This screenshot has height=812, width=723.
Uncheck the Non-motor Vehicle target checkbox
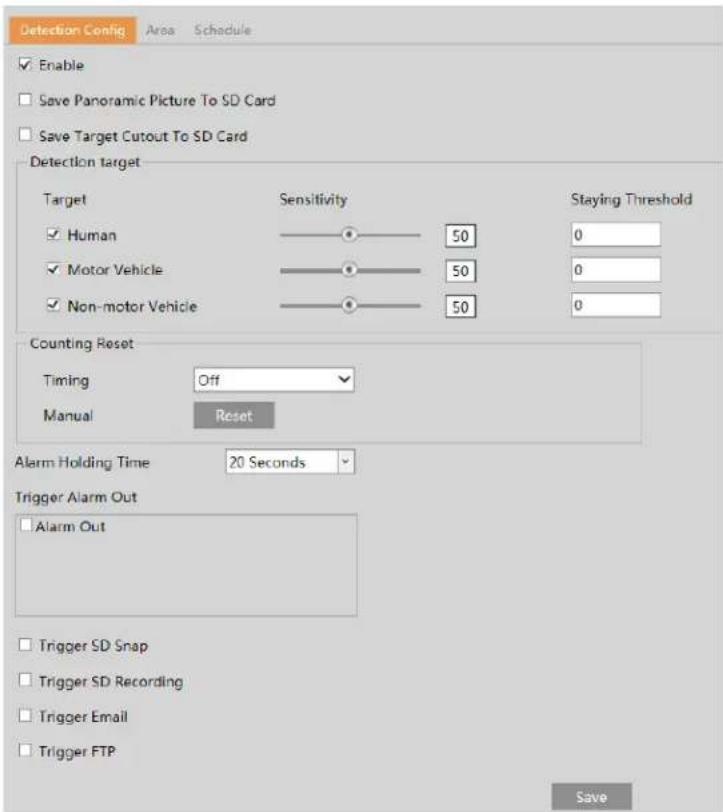[53, 304]
